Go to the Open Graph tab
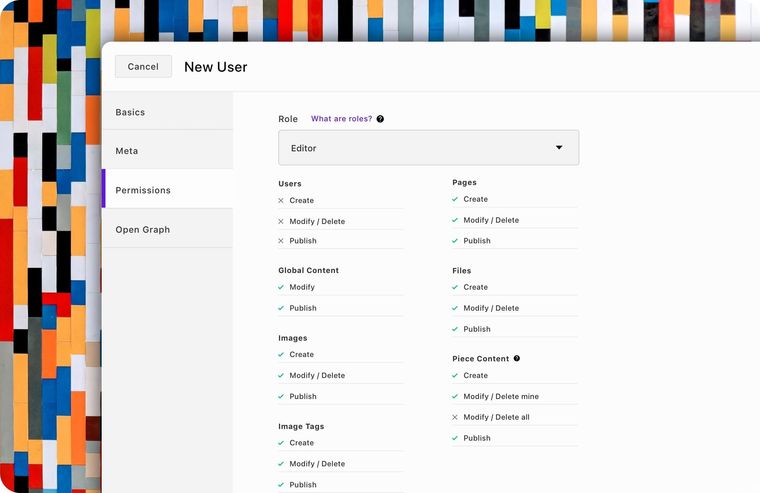This screenshot has height=493, width=760. (x=168, y=229)
